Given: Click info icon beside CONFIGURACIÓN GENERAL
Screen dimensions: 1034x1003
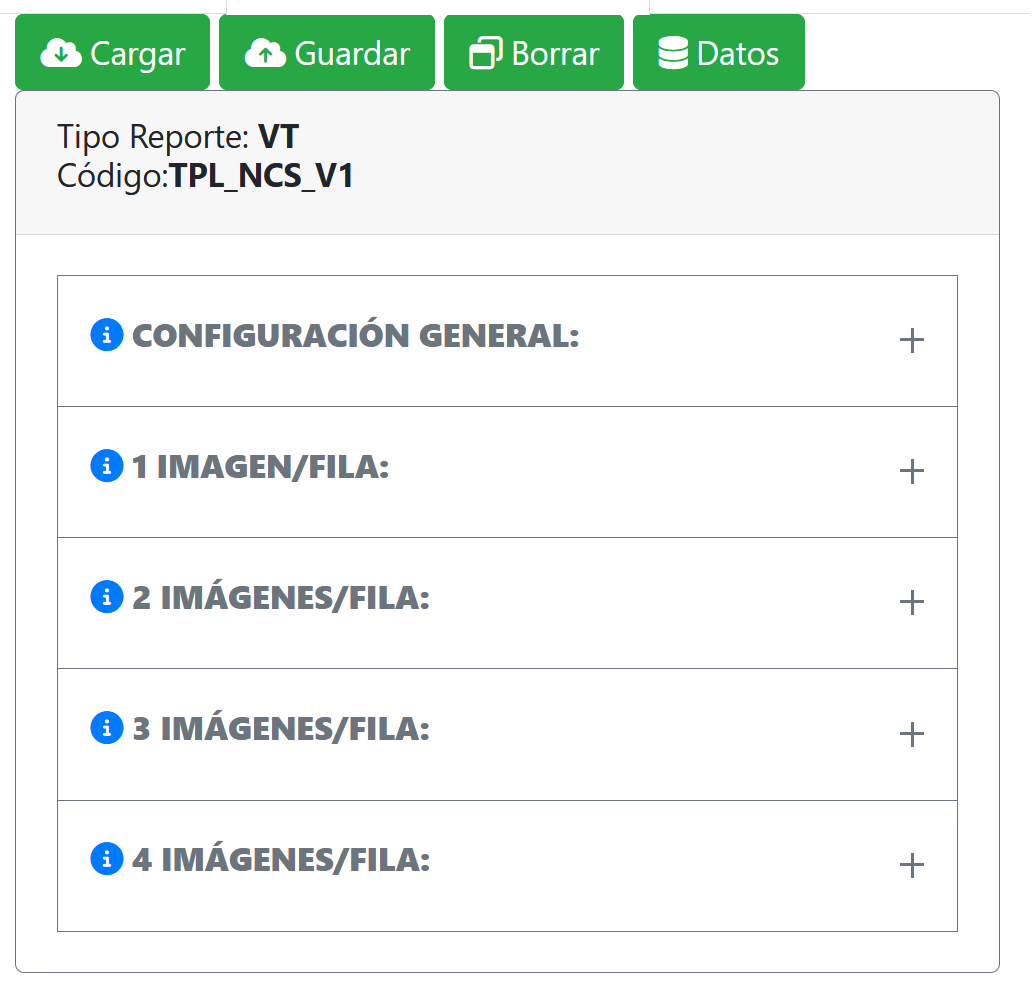Looking at the screenshot, I should [x=107, y=335].
